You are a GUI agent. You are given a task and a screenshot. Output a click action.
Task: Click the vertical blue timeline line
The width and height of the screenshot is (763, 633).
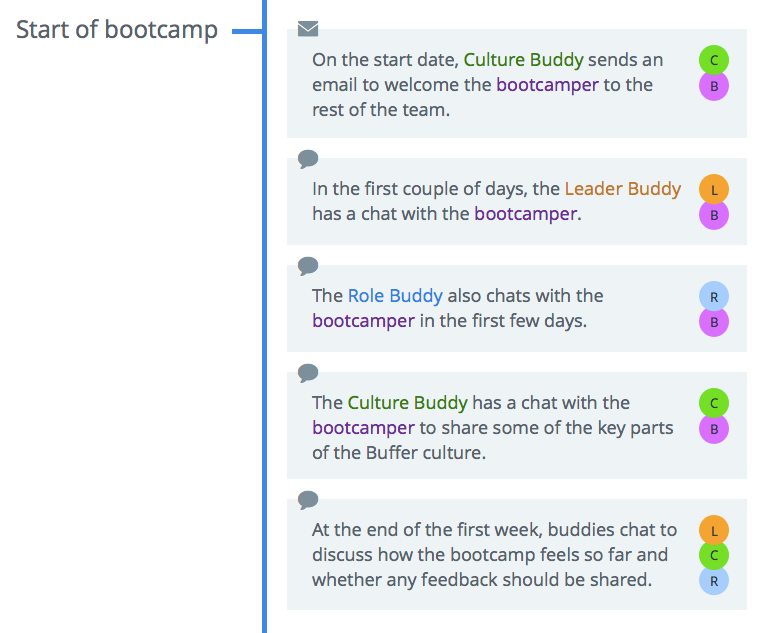[264, 316]
